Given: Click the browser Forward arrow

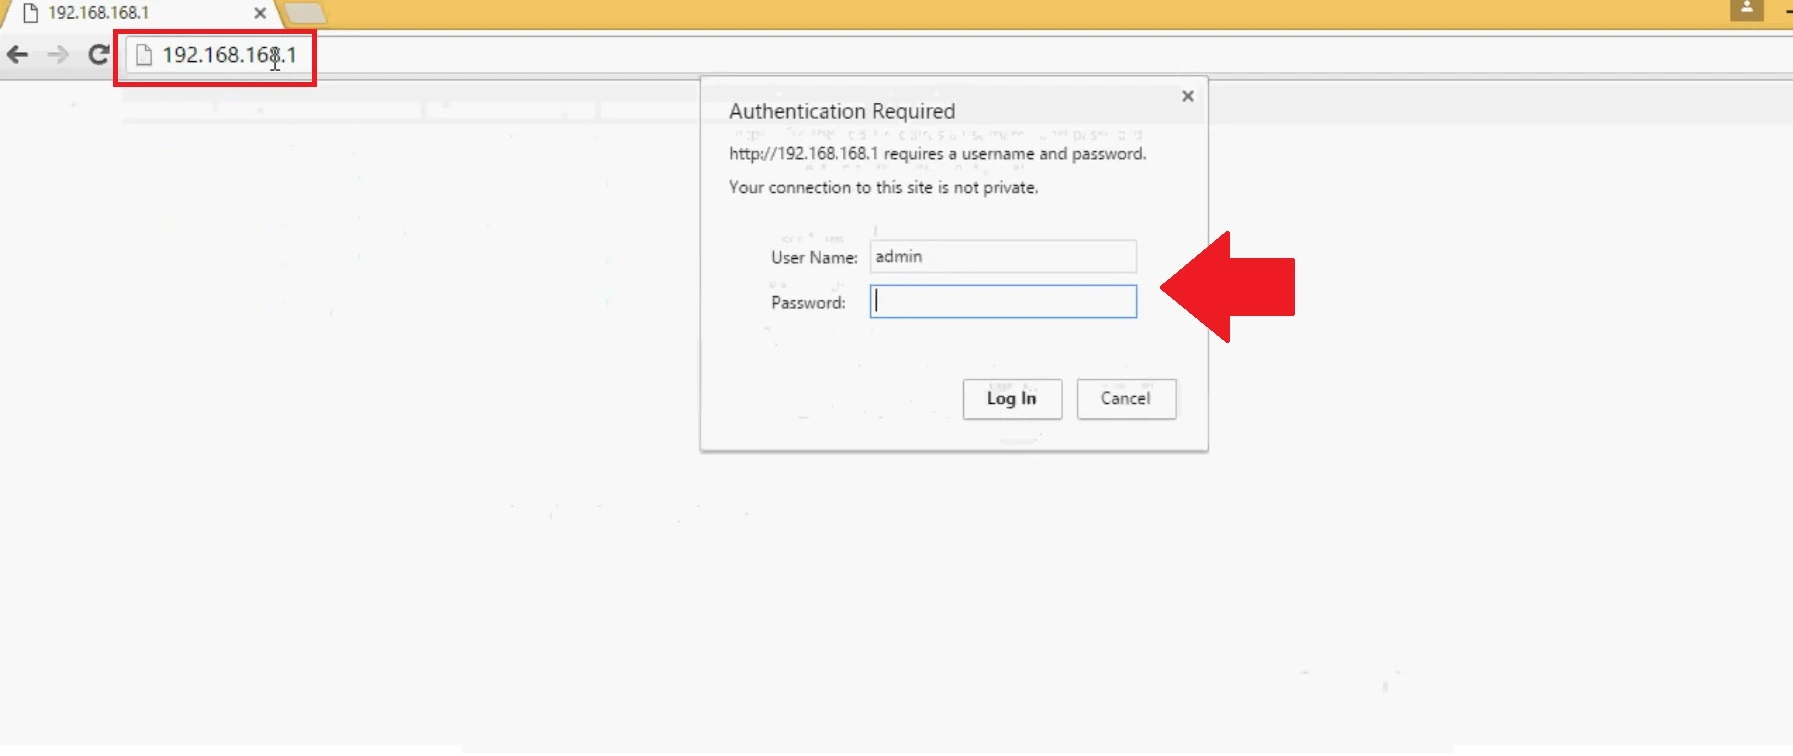Looking at the screenshot, I should click(x=58, y=55).
